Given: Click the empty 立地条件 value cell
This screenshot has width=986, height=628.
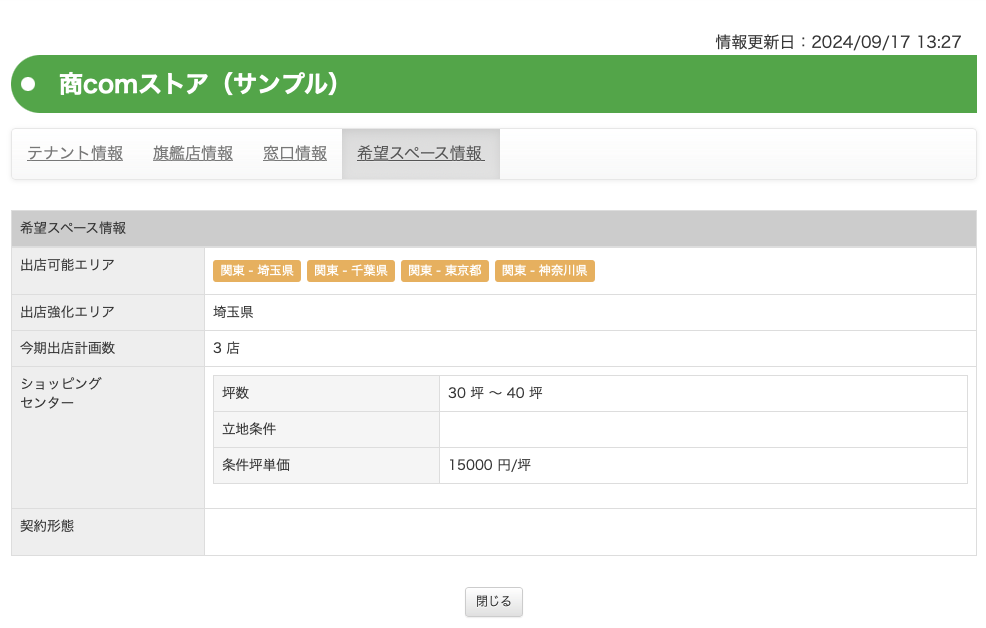Looking at the screenshot, I should [703, 429].
